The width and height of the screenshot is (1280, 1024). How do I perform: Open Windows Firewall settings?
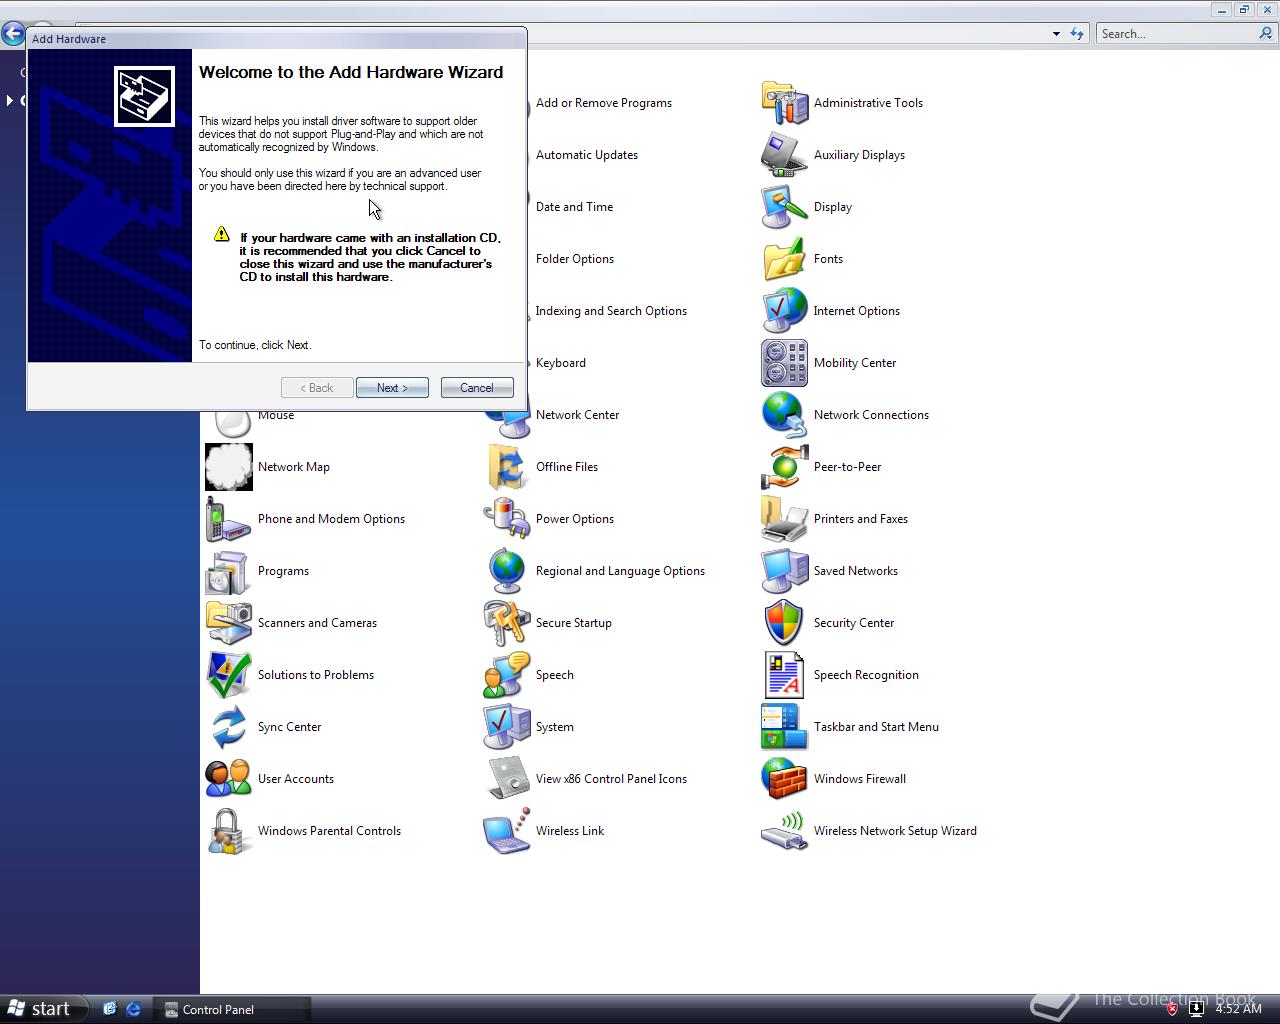(859, 779)
